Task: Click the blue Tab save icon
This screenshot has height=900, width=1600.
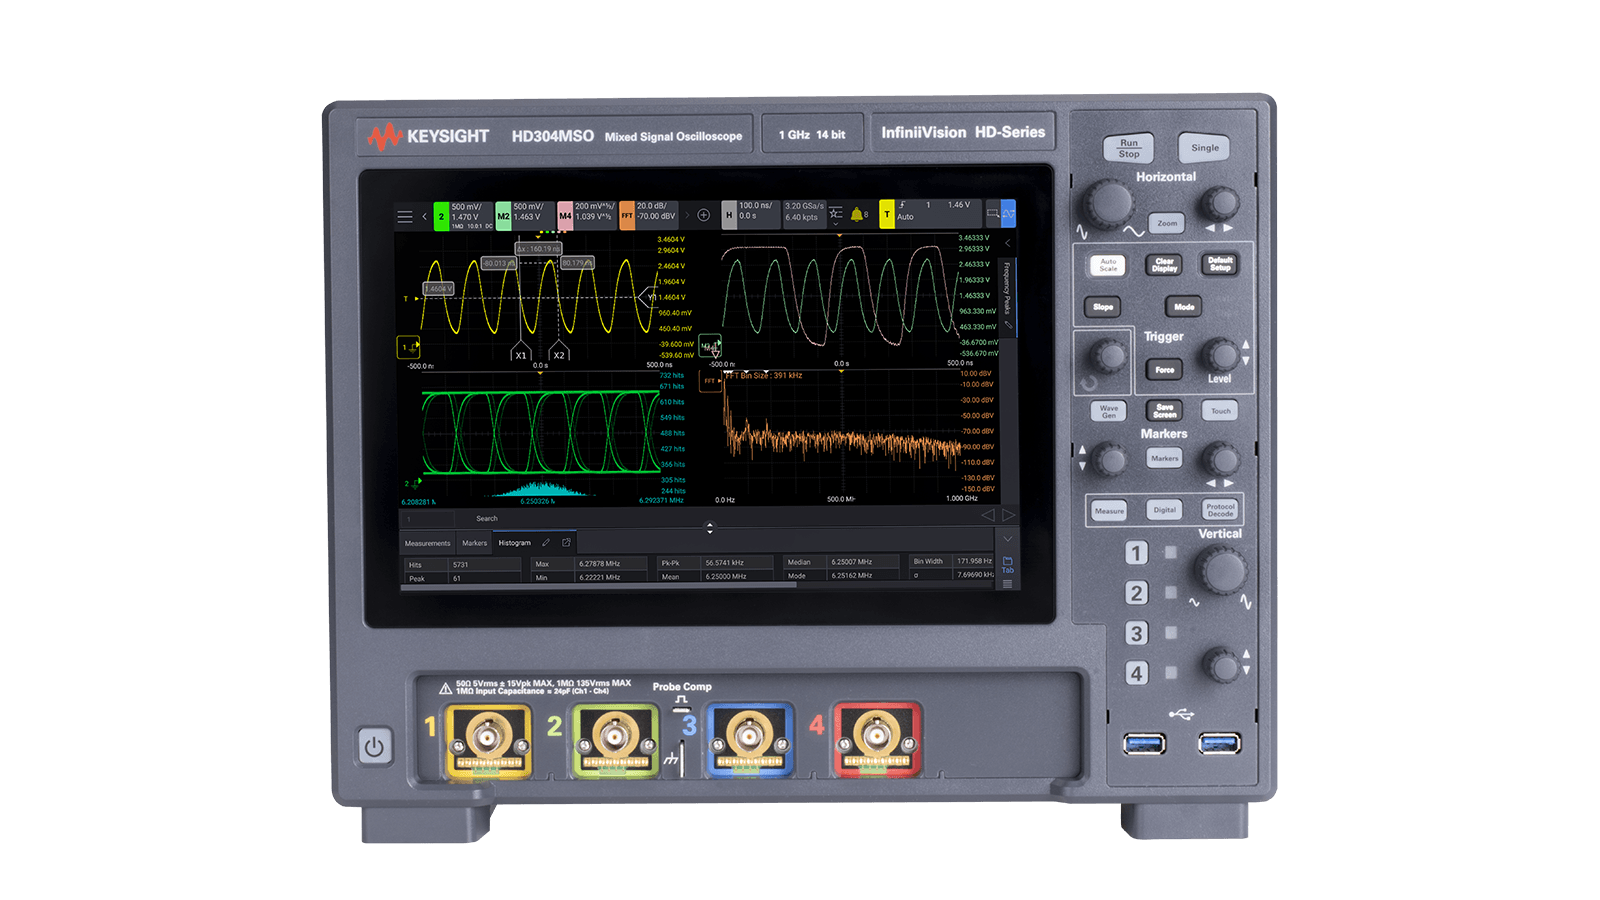Action: click(1008, 564)
